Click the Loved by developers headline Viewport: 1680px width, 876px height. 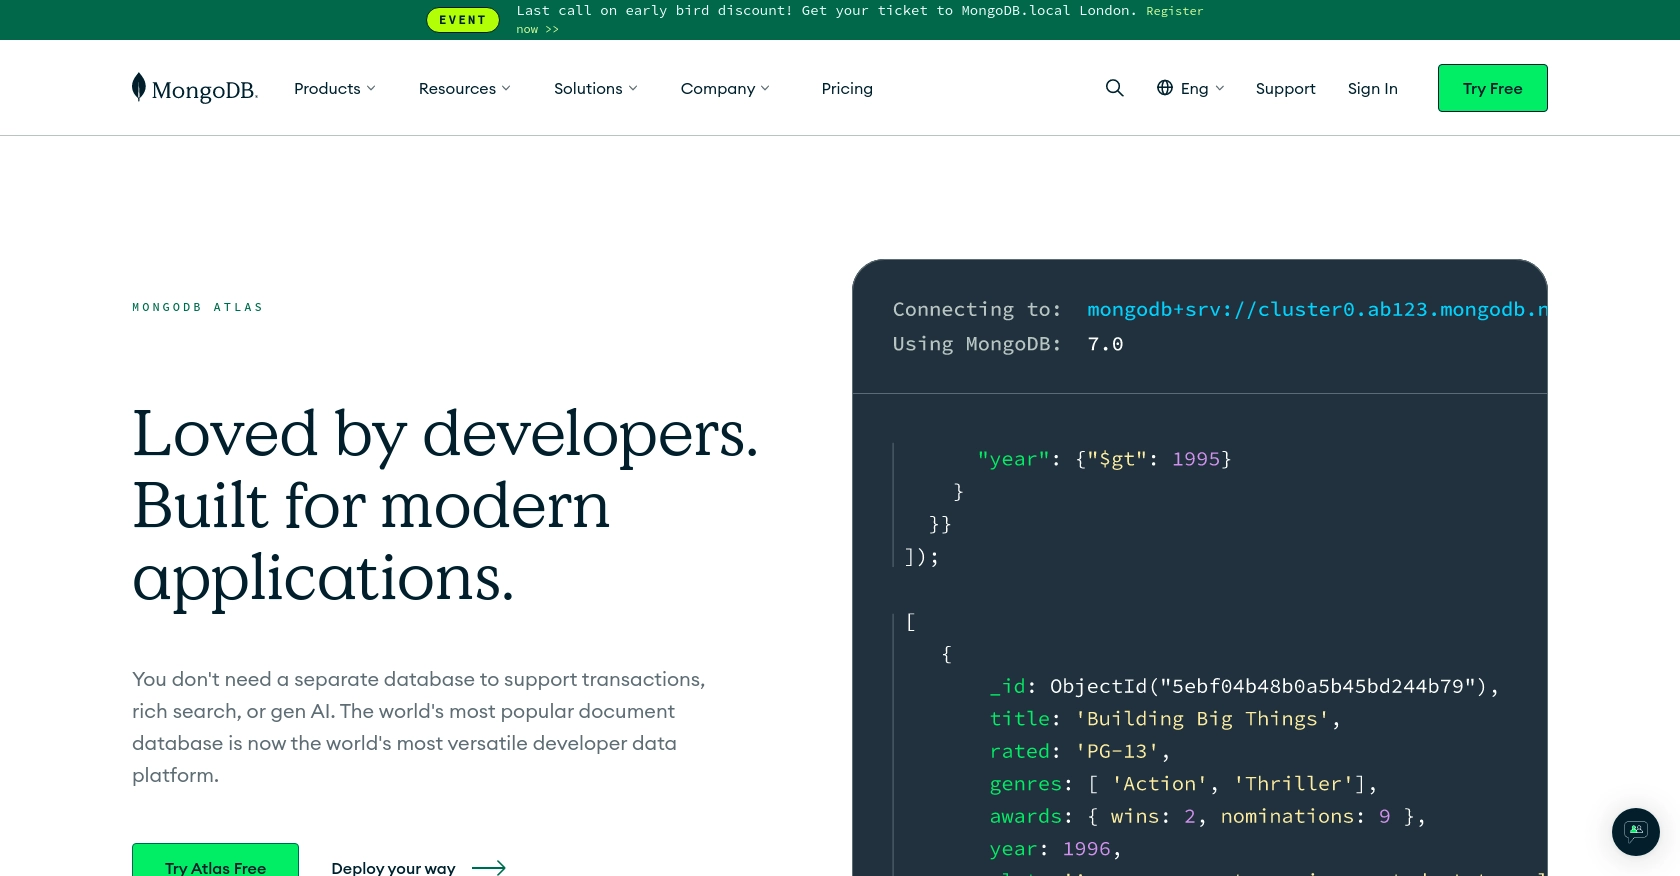(445, 505)
